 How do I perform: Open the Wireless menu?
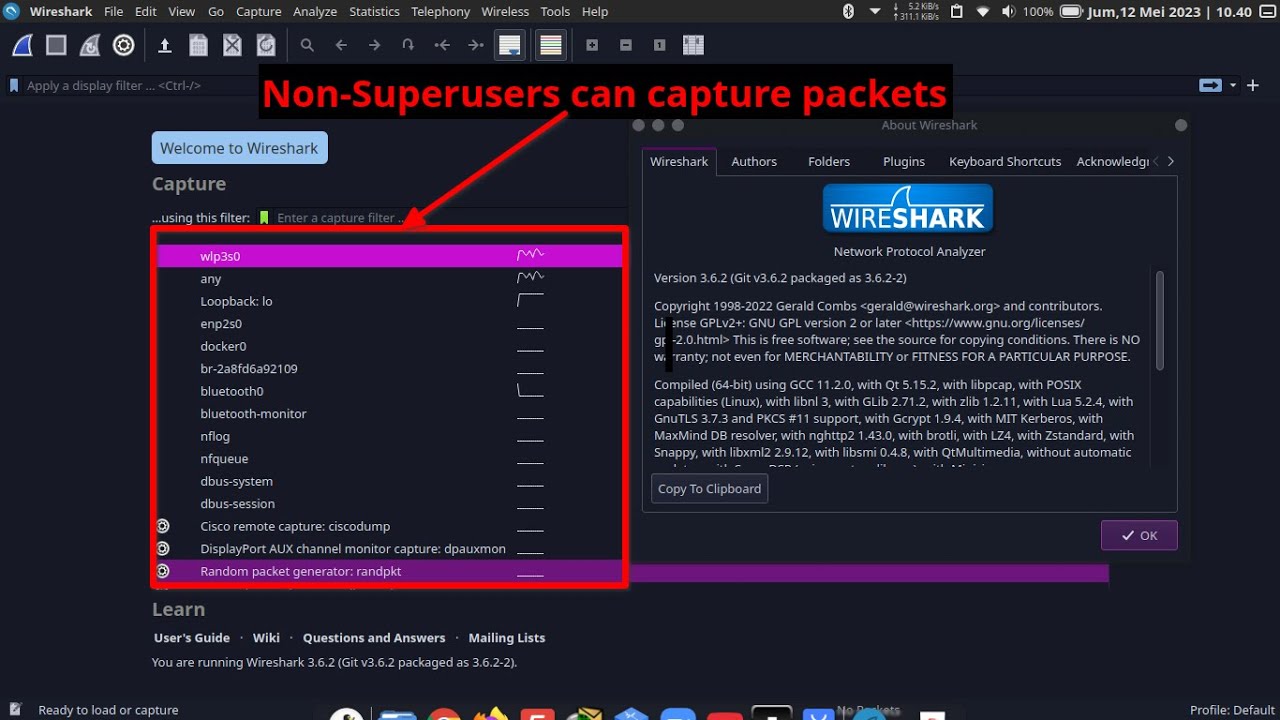coord(505,11)
